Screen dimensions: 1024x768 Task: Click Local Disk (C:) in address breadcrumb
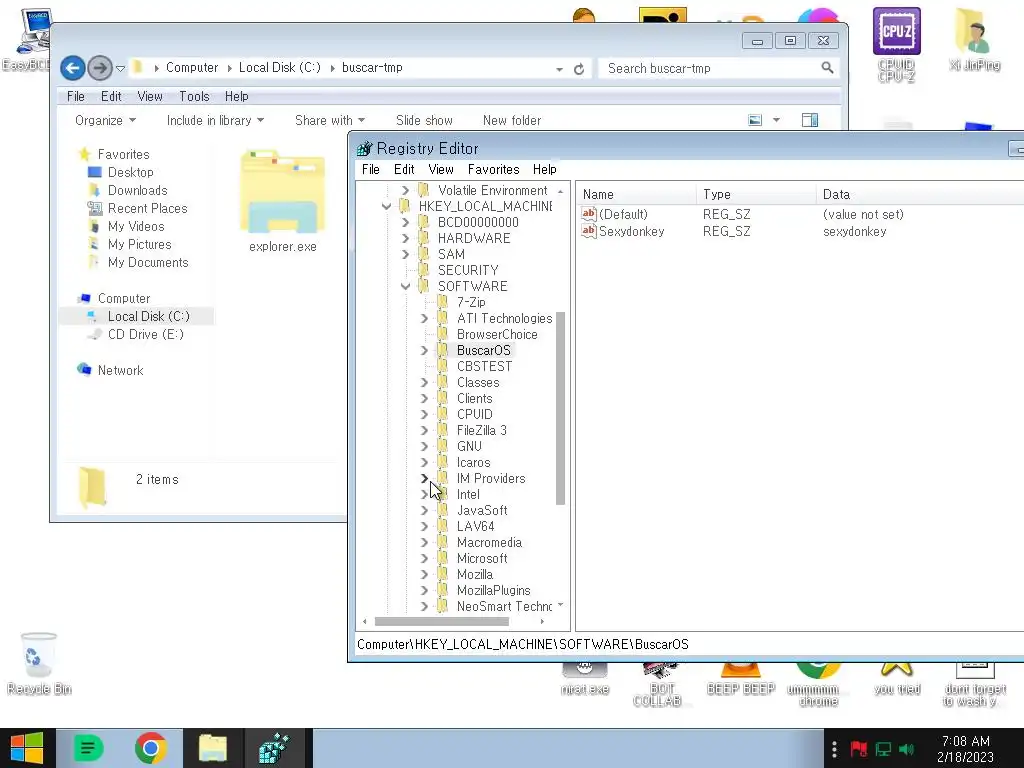pos(280,67)
